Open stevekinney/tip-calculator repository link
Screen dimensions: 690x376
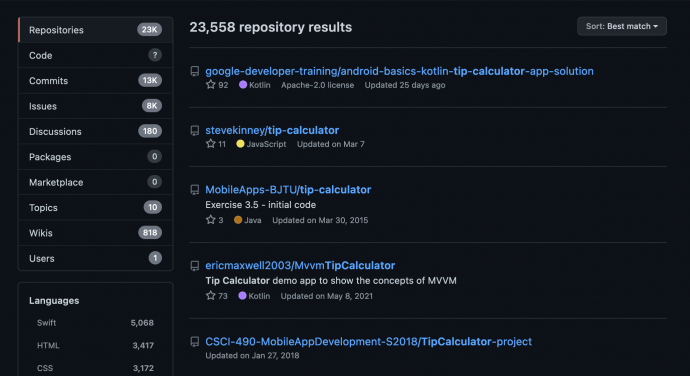pyautogui.click(x=272, y=130)
